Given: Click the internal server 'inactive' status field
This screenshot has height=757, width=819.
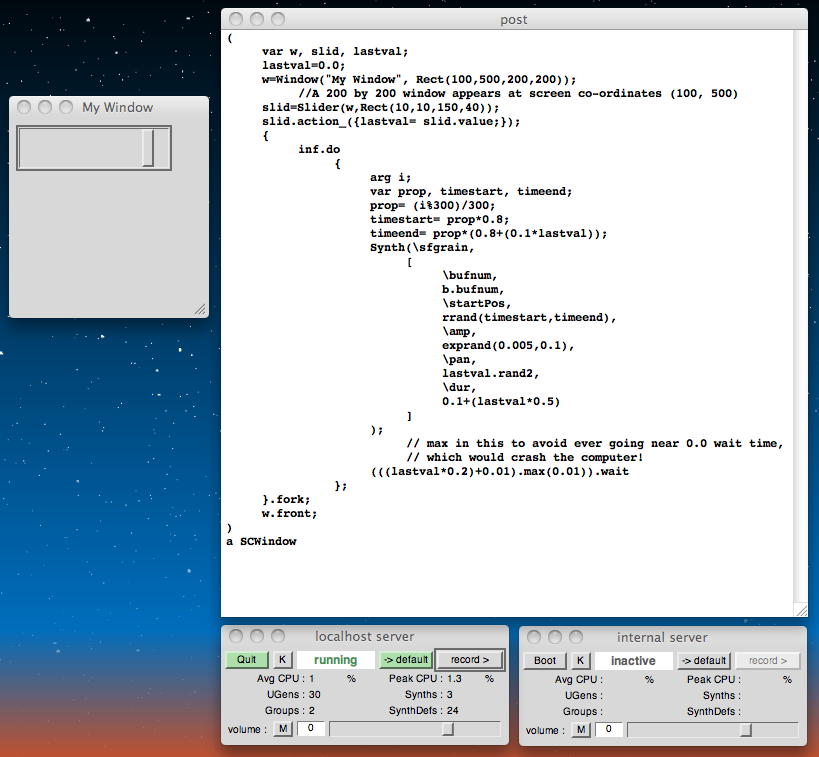Looking at the screenshot, I should pyautogui.click(x=633, y=661).
